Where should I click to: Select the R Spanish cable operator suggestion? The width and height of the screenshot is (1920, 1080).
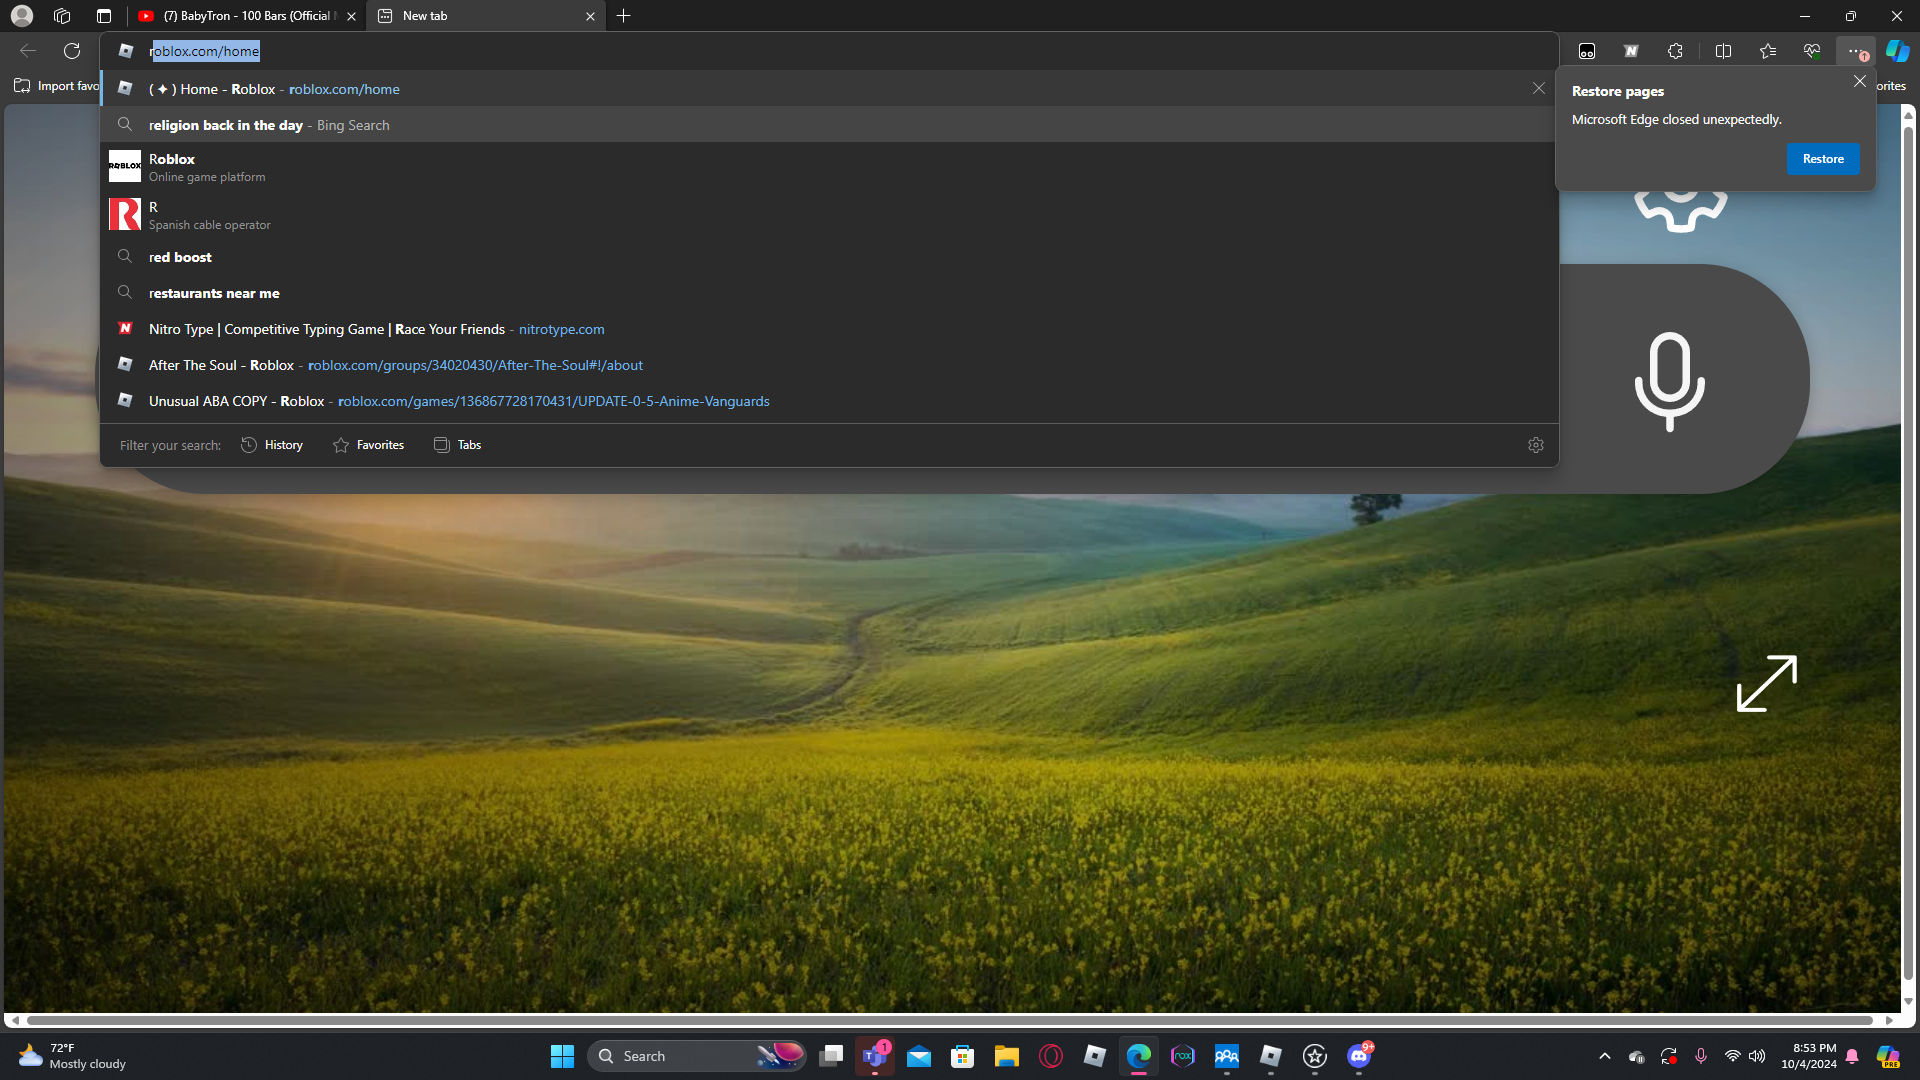coord(830,215)
